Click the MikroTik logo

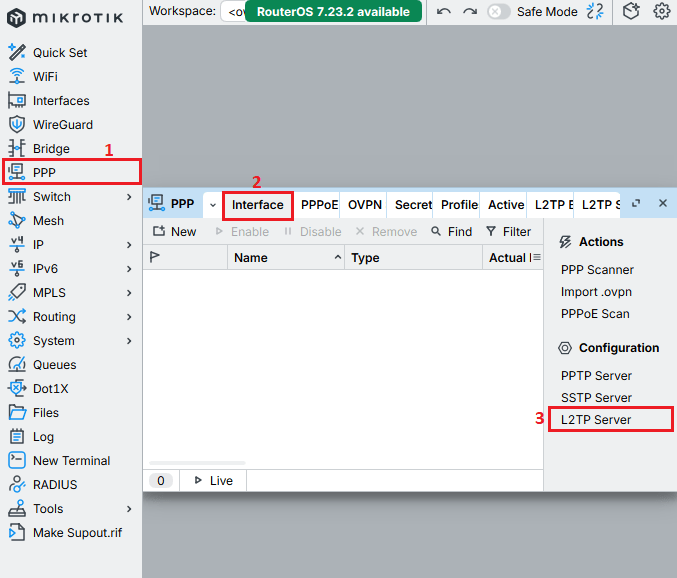(66, 18)
